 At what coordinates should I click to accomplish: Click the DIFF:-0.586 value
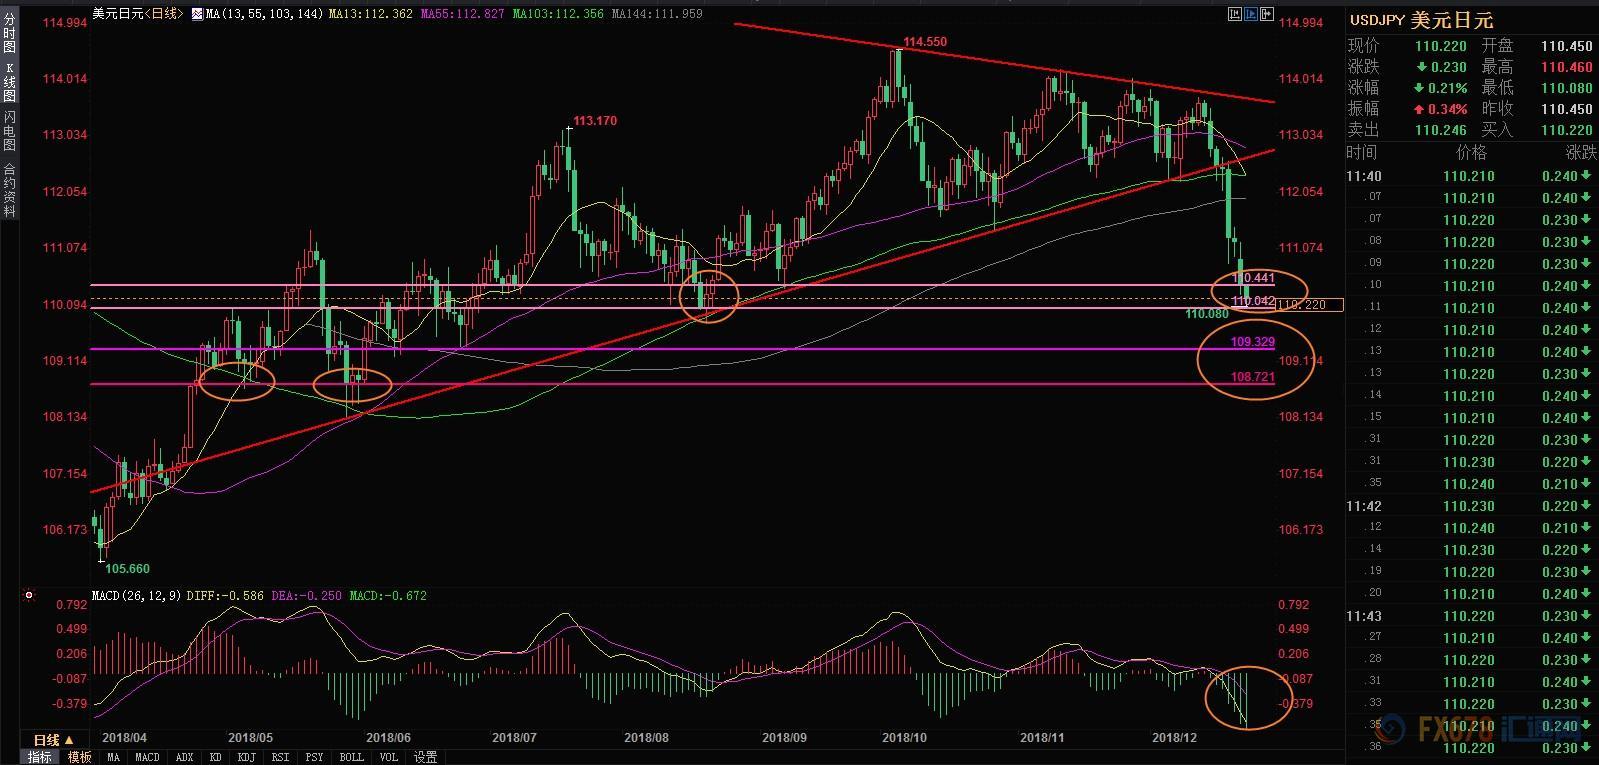[x=225, y=596]
